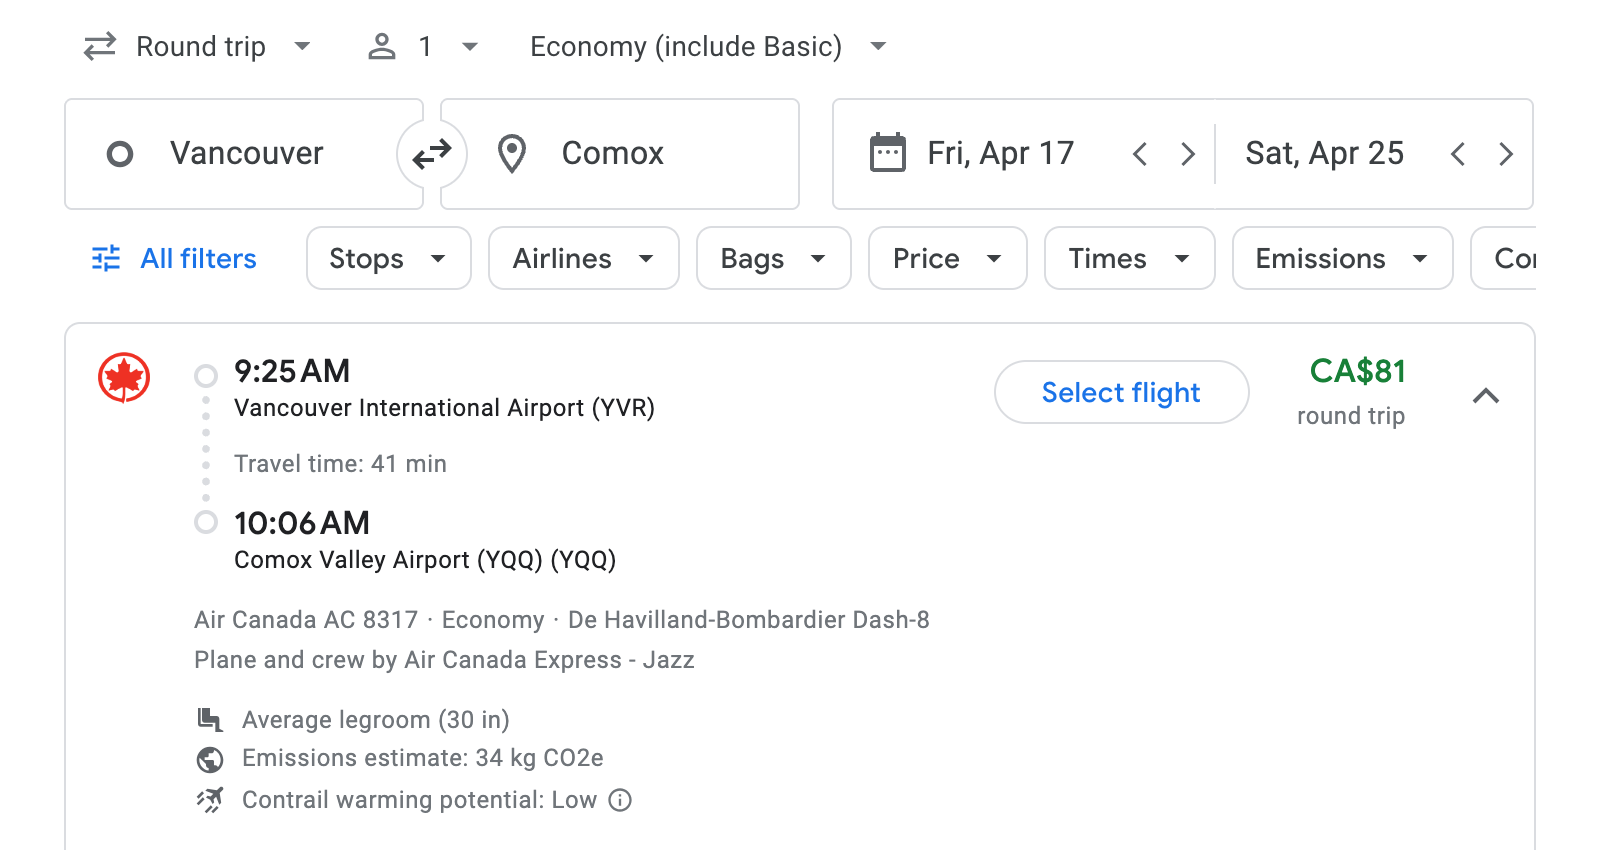Click the Select flight button

(1121, 392)
